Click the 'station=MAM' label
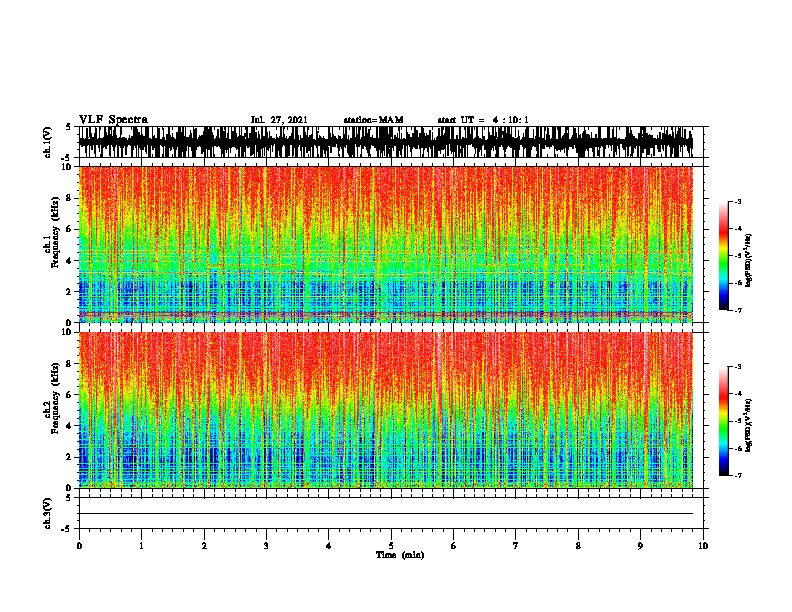792x612 pixels. [x=373, y=120]
